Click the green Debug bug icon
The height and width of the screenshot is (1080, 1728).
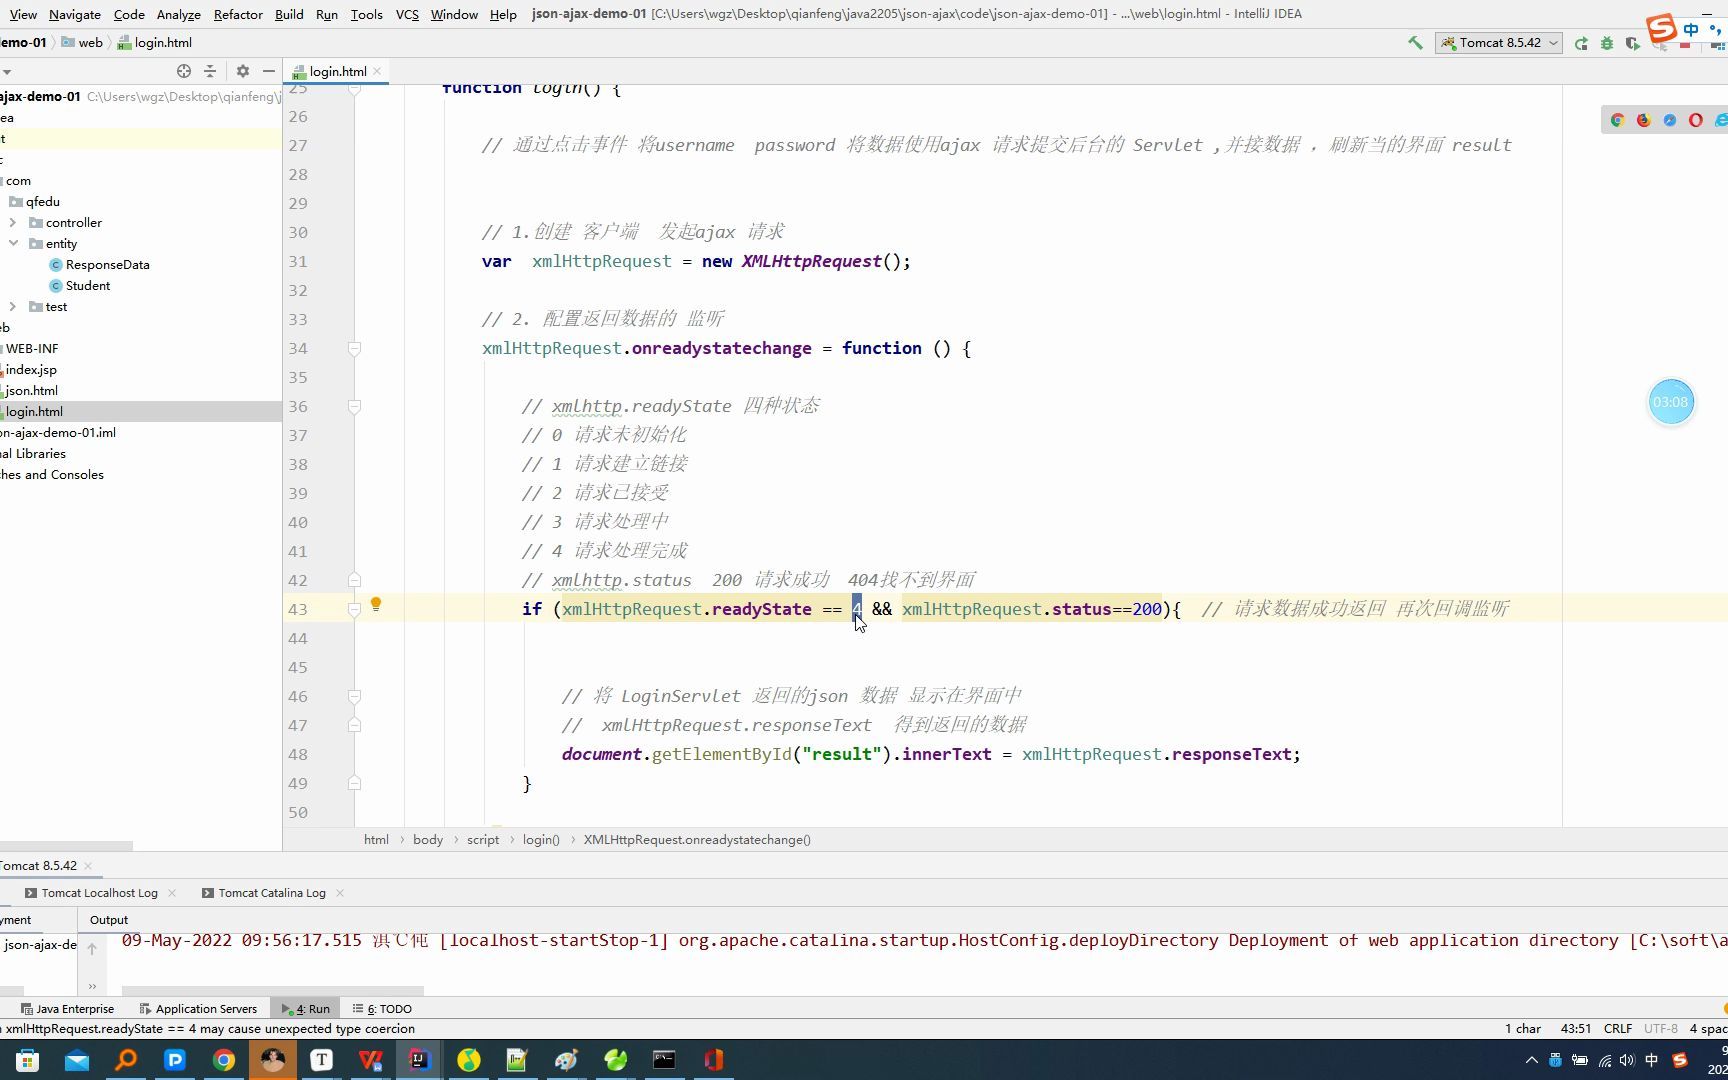point(1607,43)
